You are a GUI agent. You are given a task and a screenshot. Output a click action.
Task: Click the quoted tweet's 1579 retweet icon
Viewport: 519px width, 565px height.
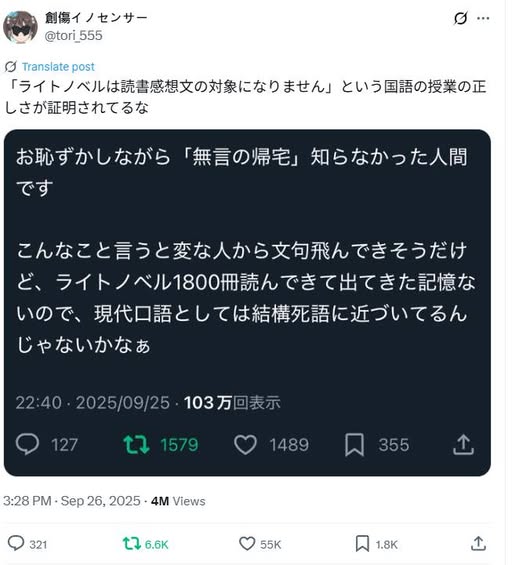(x=136, y=444)
